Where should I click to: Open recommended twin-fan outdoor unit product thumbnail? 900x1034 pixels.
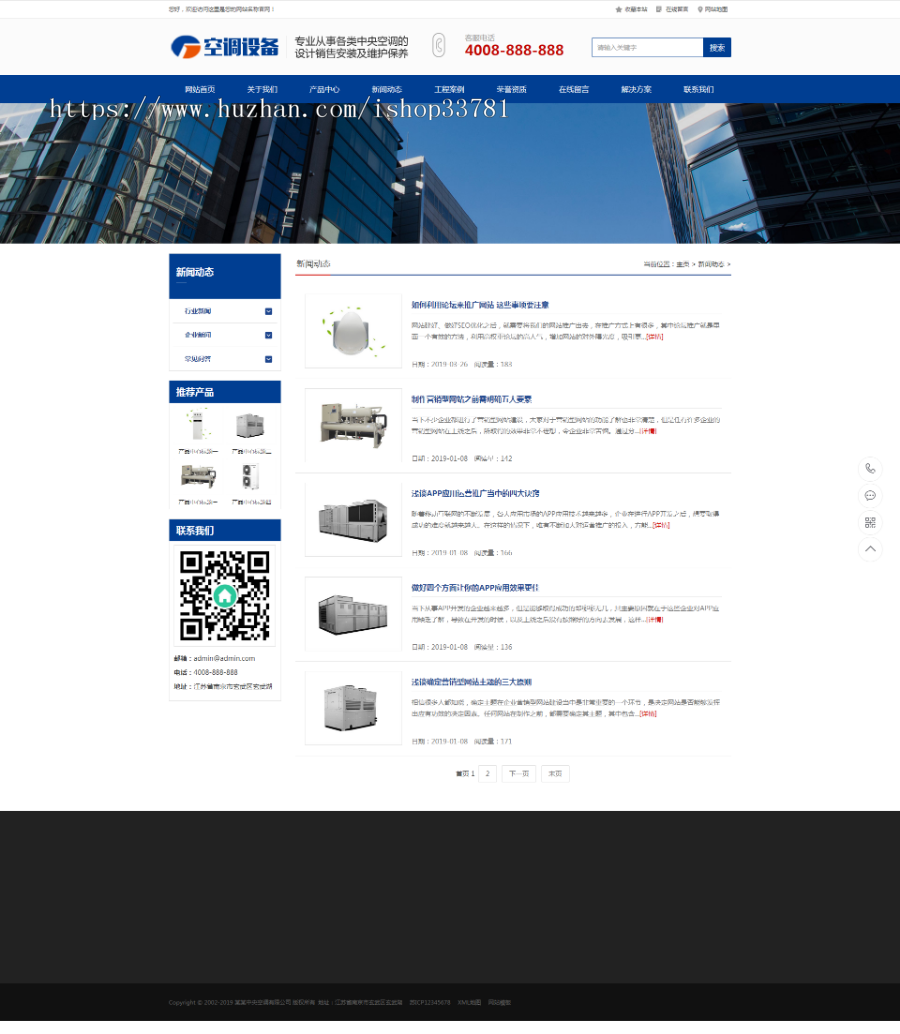pos(251,476)
